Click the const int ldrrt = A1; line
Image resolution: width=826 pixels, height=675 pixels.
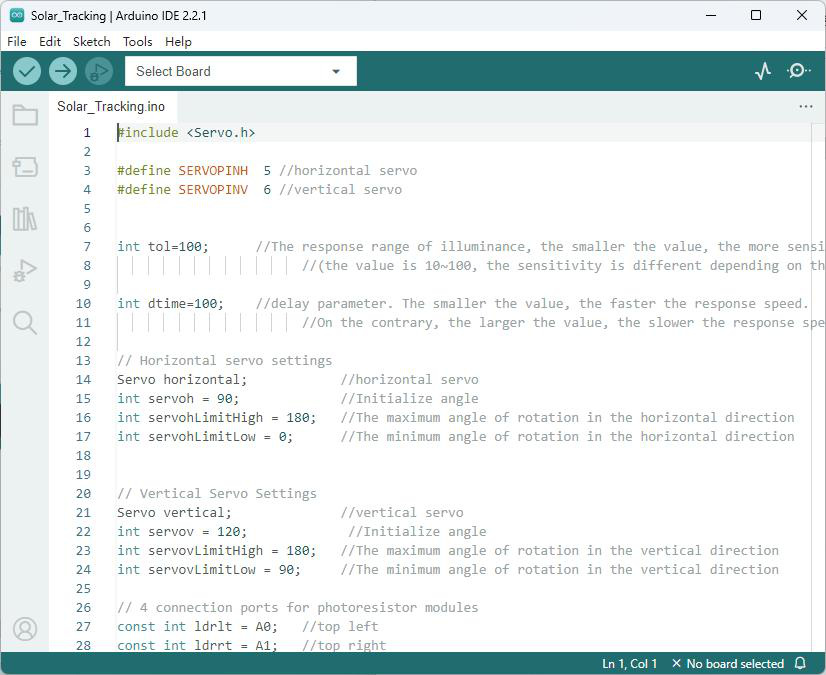pos(198,645)
